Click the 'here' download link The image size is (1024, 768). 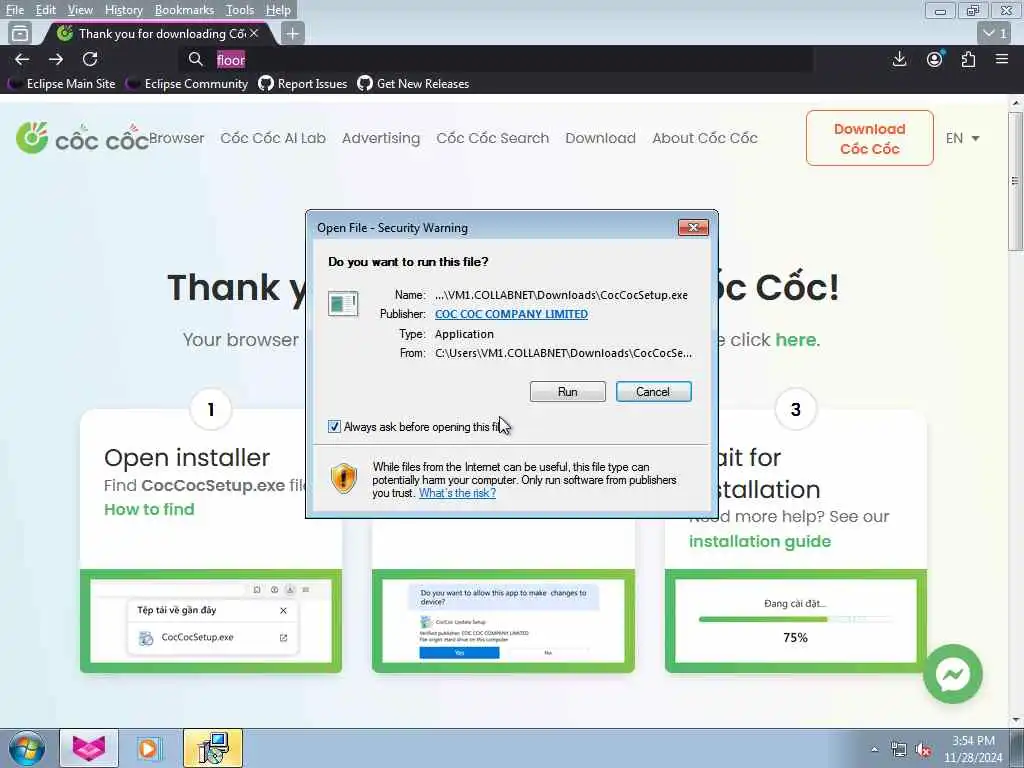coord(795,340)
